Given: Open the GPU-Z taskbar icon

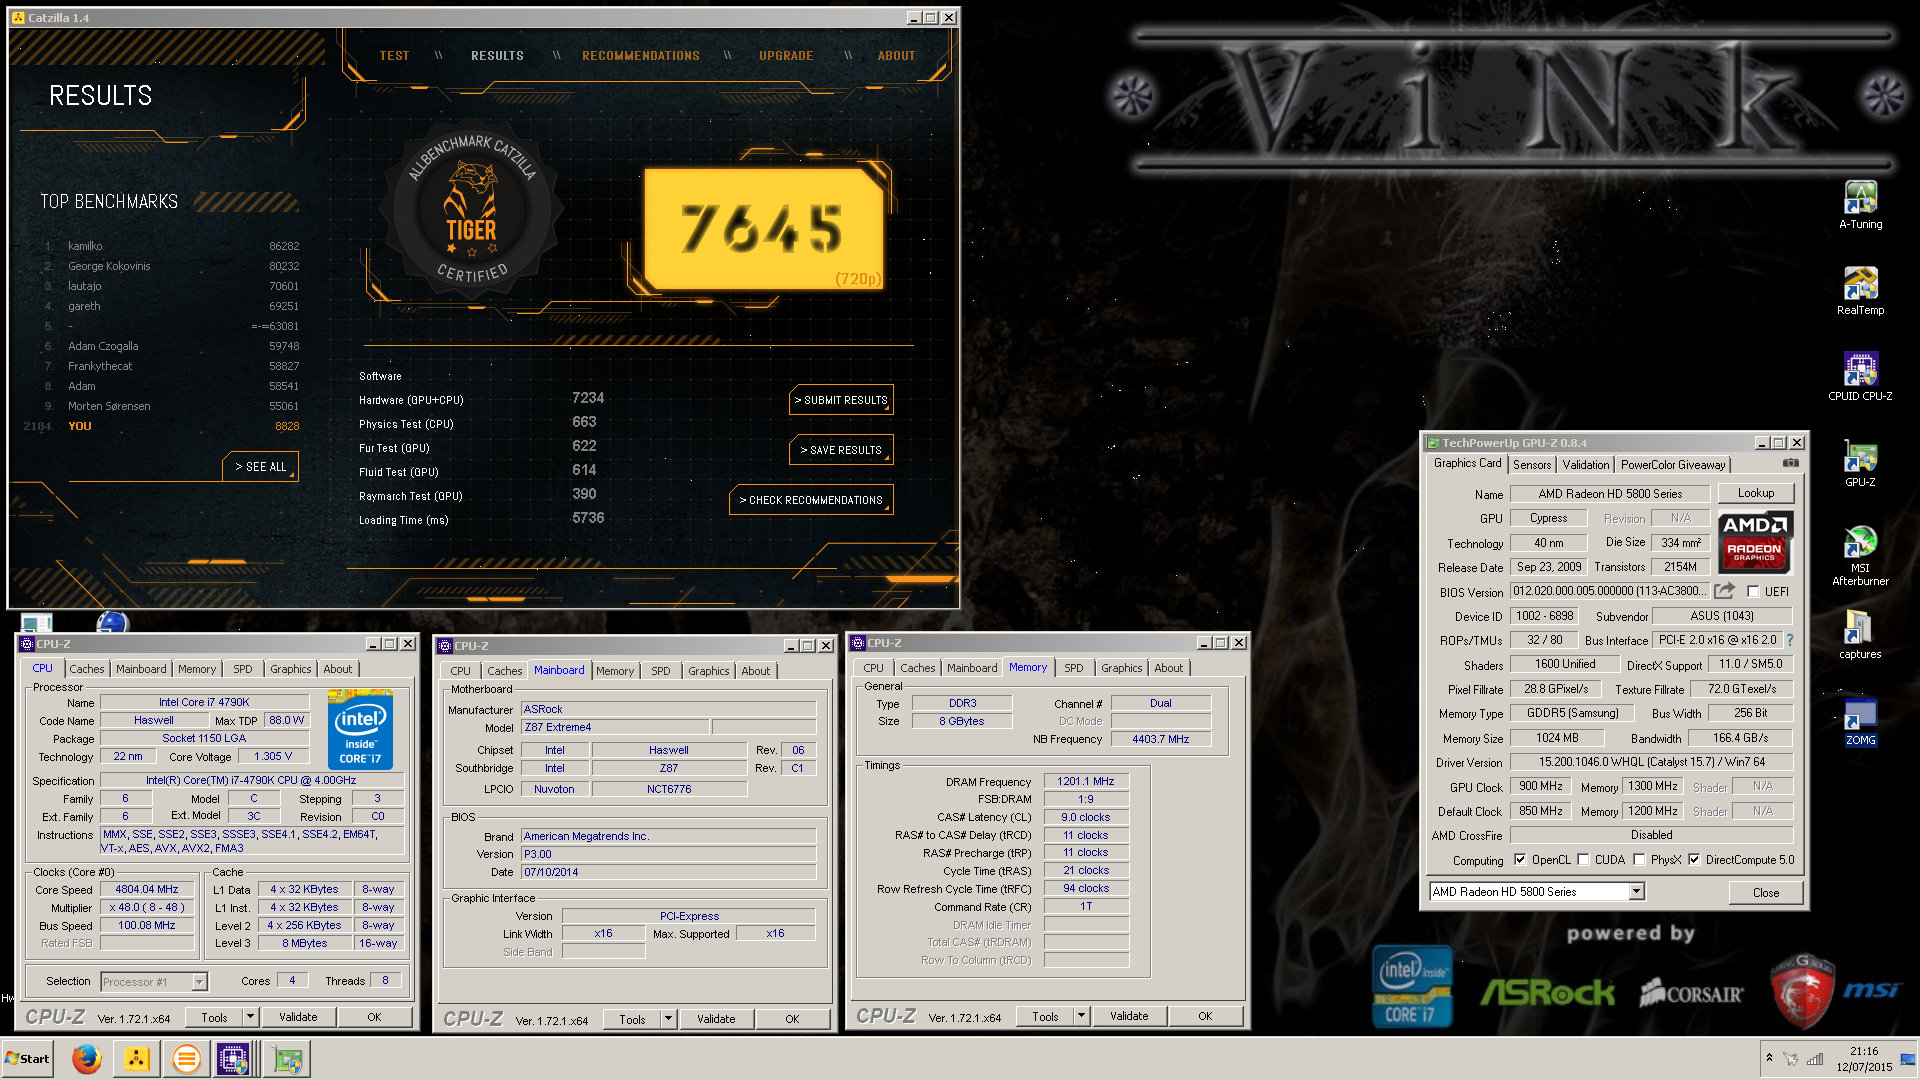Looking at the screenshot, I should [288, 1059].
